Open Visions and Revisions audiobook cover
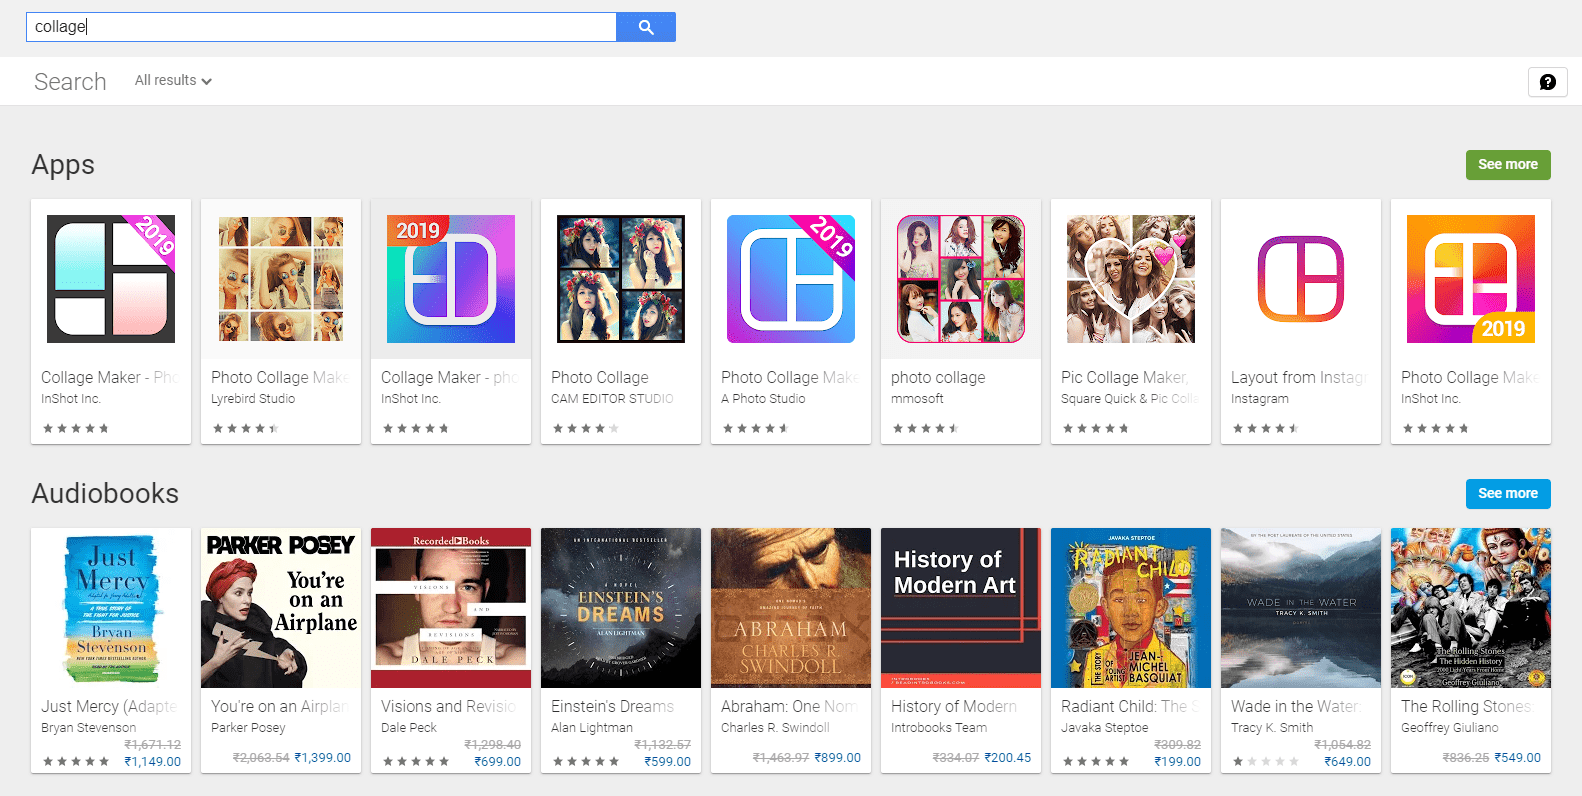The width and height of the screenshot is (1582, 796). (451, 608)
